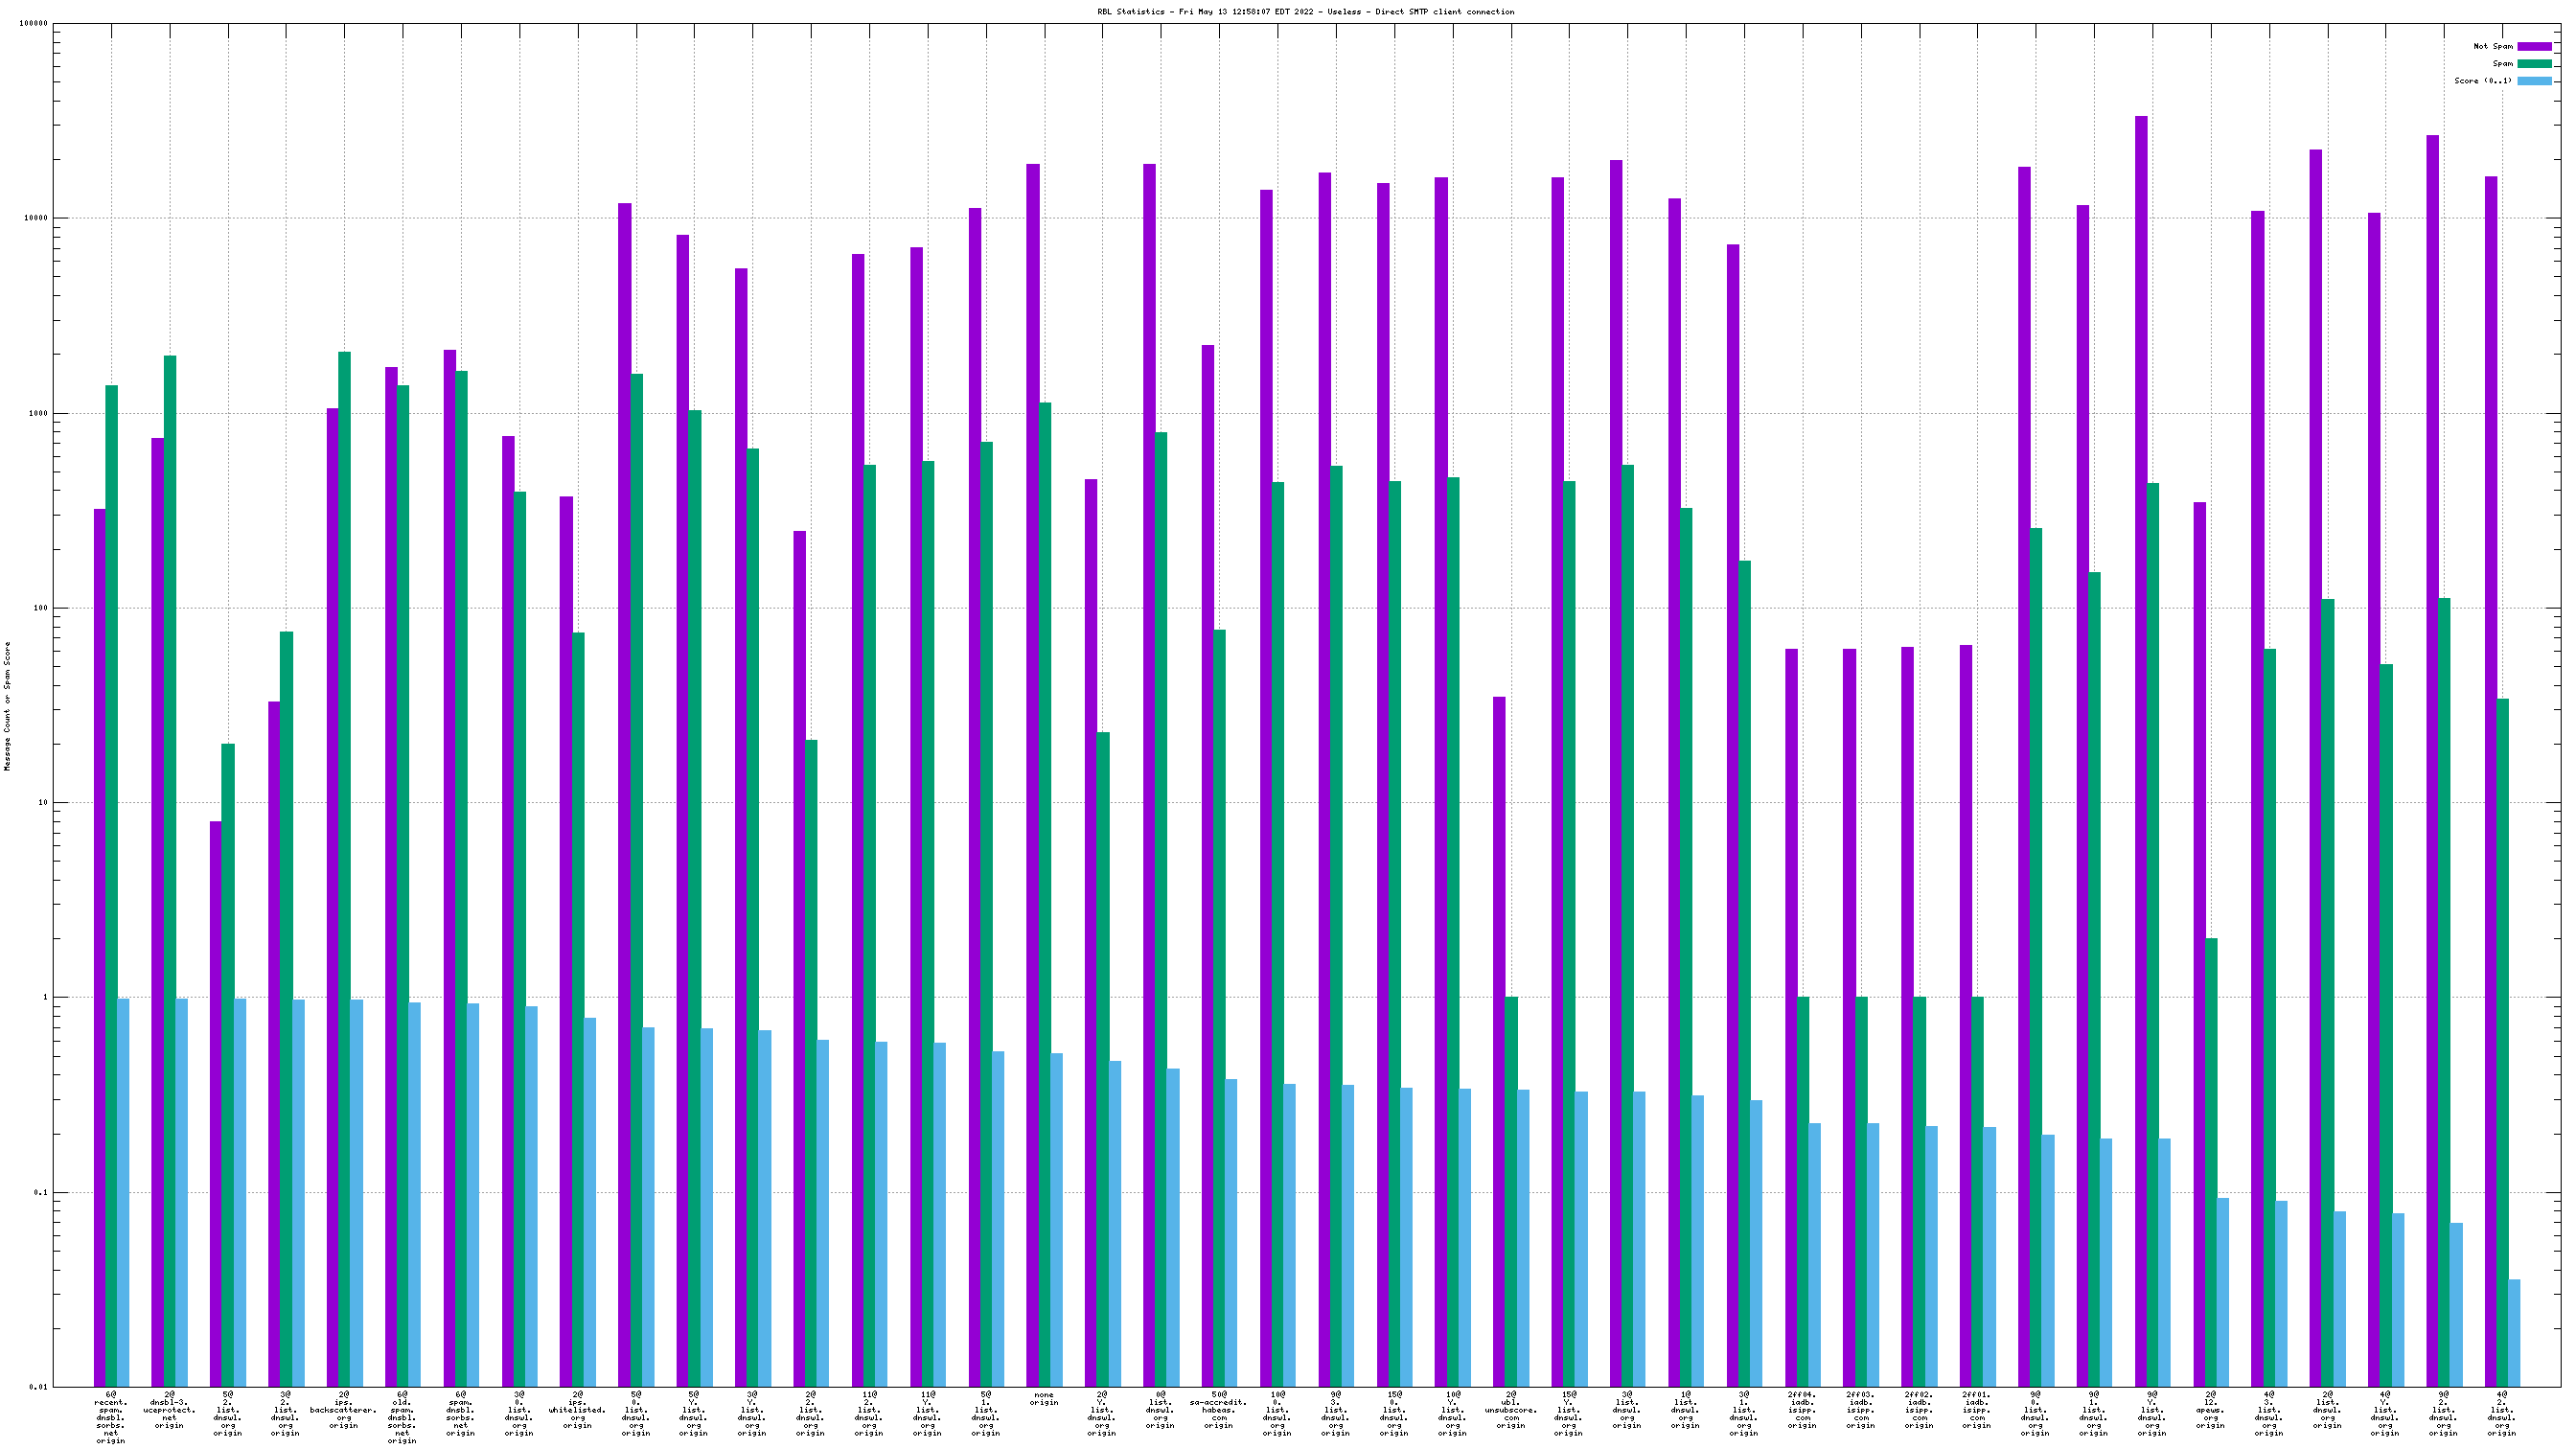This screenshot has width=2576, height=1449.
Task: Click the 0.01 y-axis tick label
Action: point(38,1387)
